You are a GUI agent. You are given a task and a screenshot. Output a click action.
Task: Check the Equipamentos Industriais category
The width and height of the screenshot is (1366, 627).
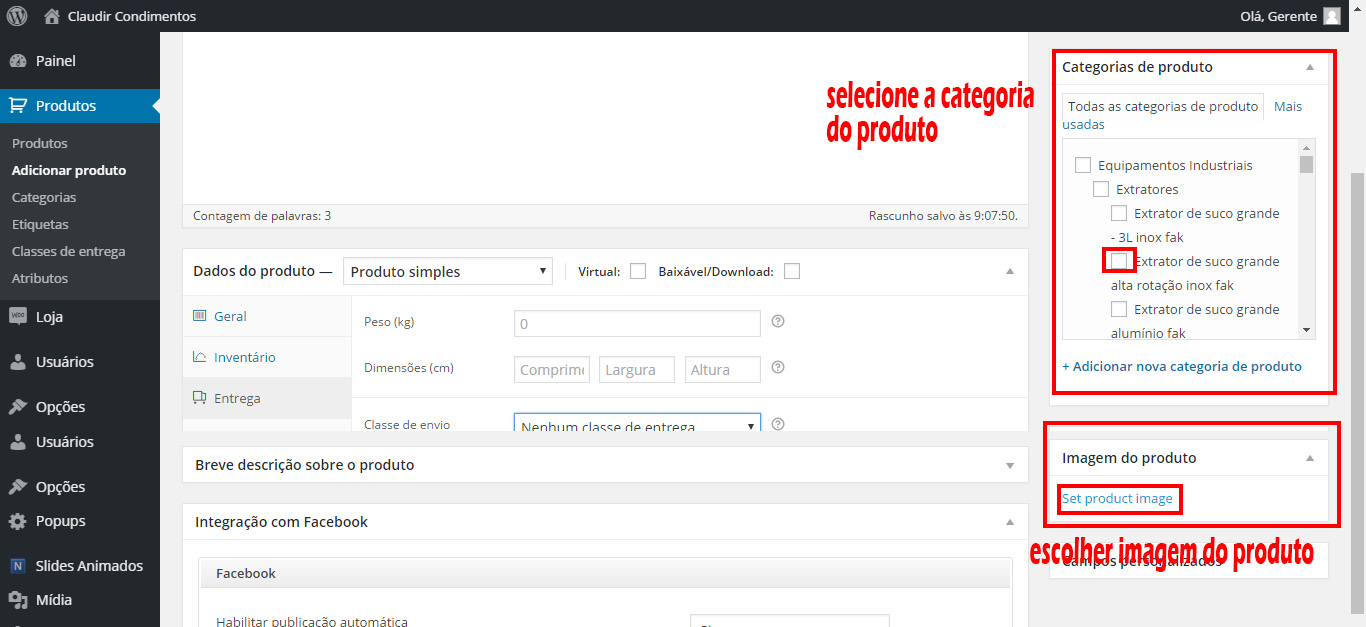coord(1082,166)
